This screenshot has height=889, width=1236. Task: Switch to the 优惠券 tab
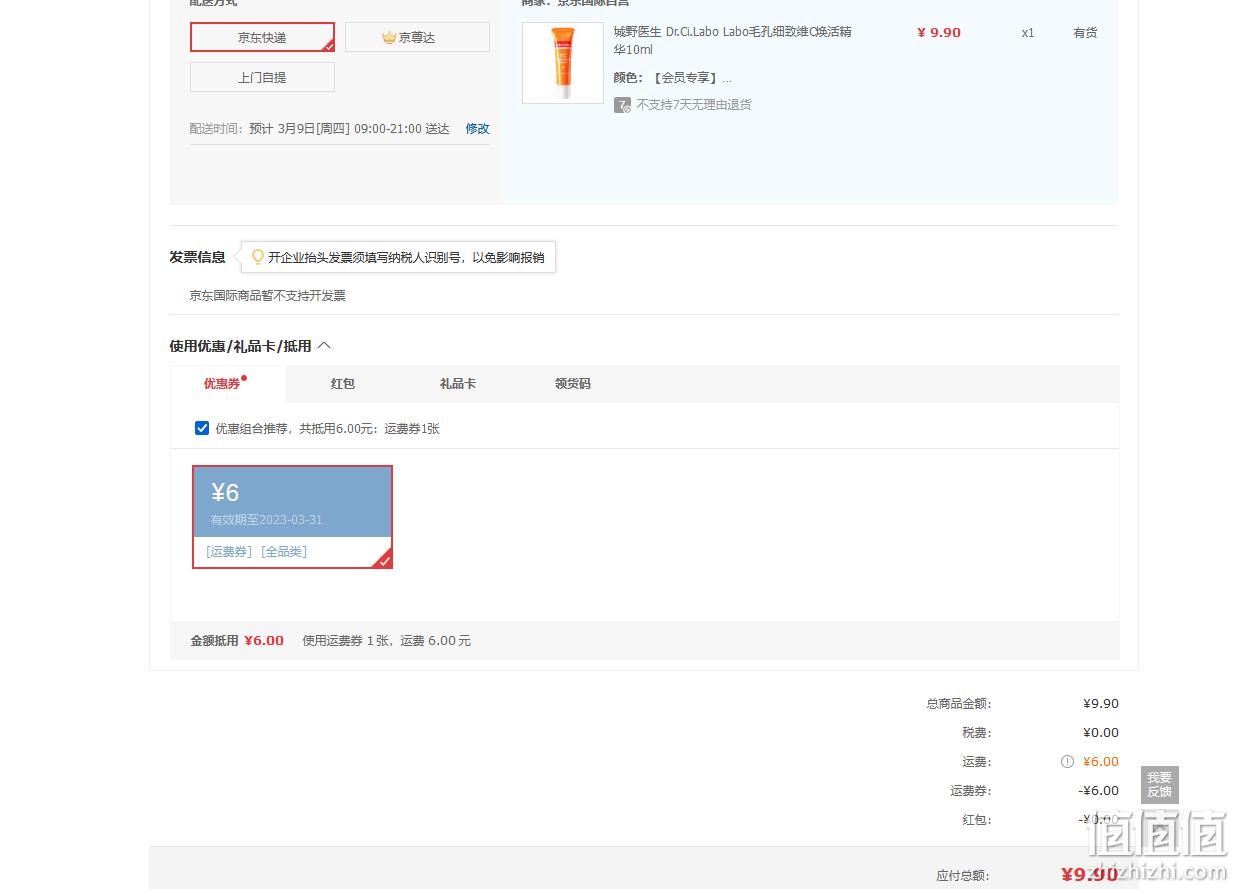228,384
